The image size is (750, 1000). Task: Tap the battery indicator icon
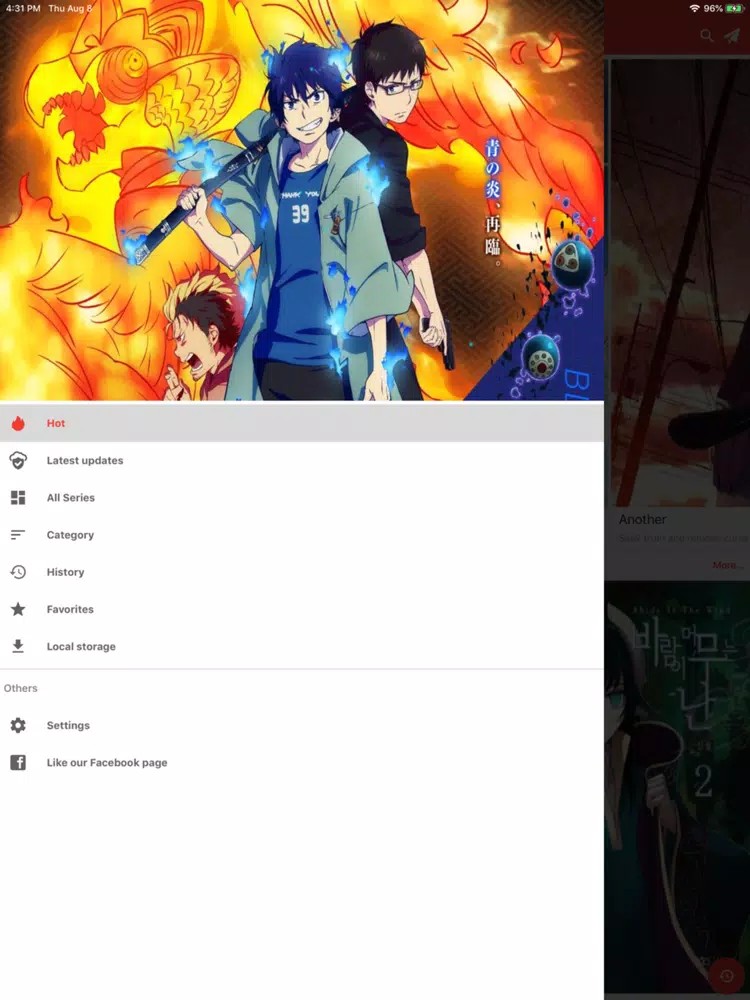734,8
